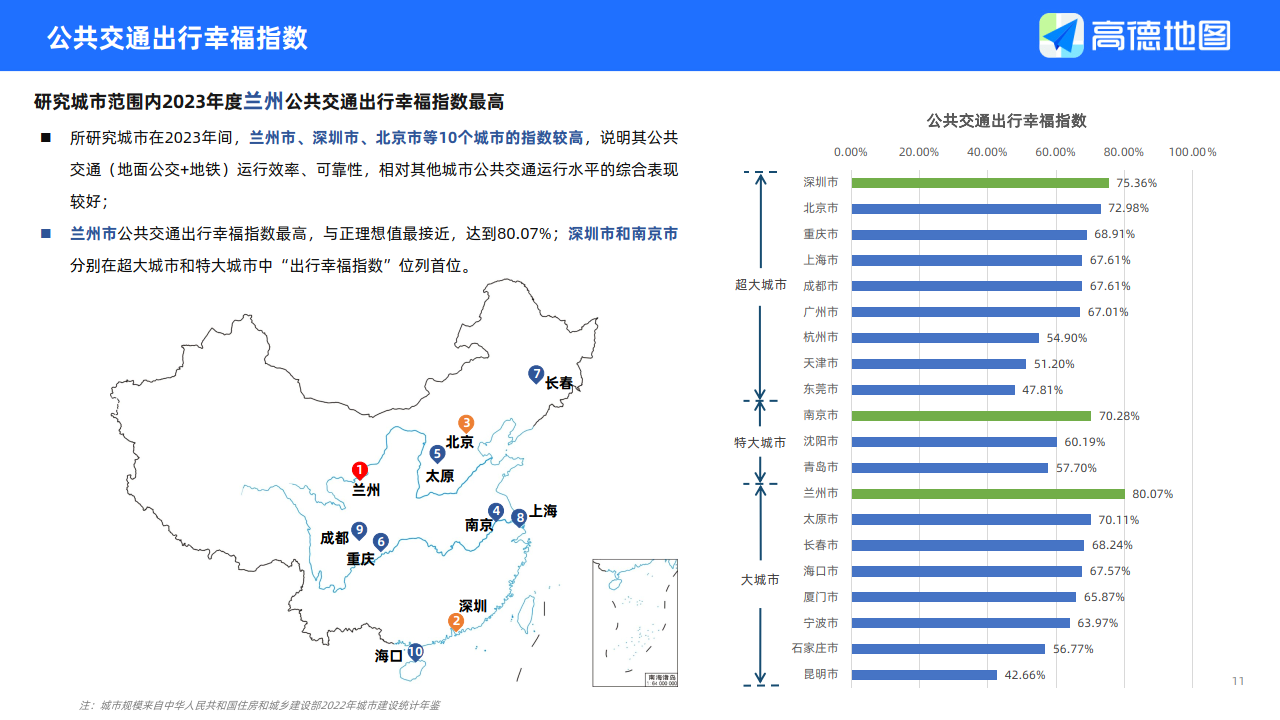Click the city label 青岛市 in chart
This screenshot has width=1280, height=720.
click(820, 467)
